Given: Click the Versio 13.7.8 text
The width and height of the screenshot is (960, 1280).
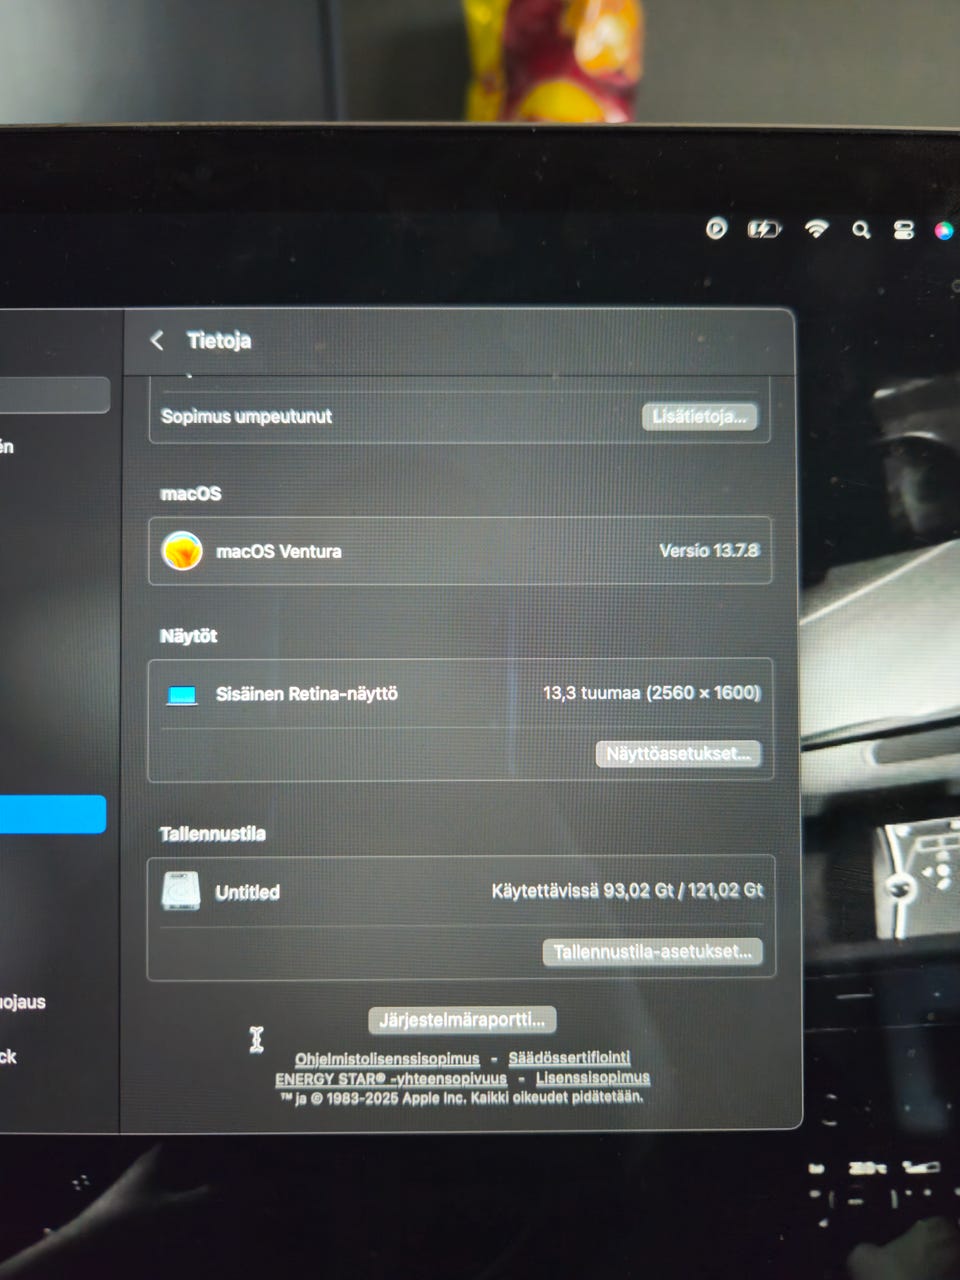Looking at the screenshot, I should (x=709, y=550).
